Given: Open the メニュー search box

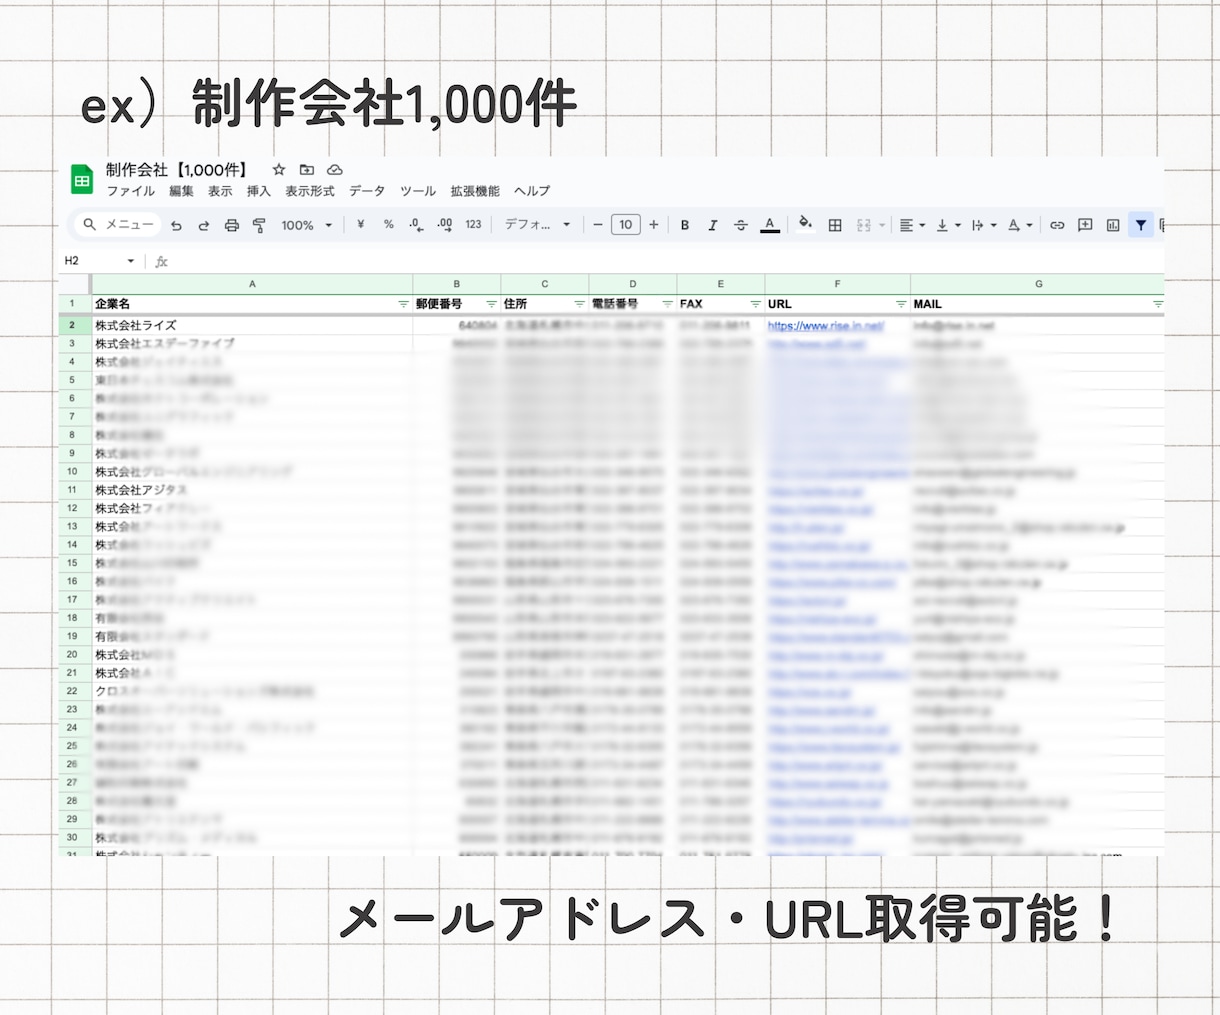Looking at the screenshot, I should 118,225.
